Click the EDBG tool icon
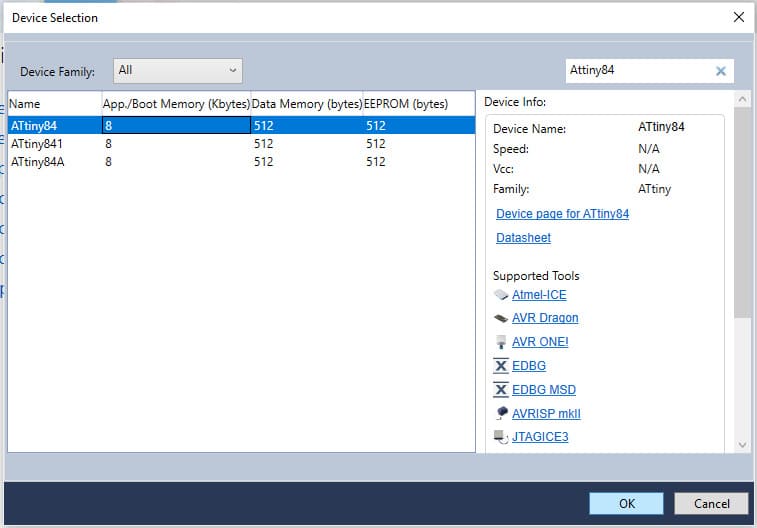 [501, 366]
